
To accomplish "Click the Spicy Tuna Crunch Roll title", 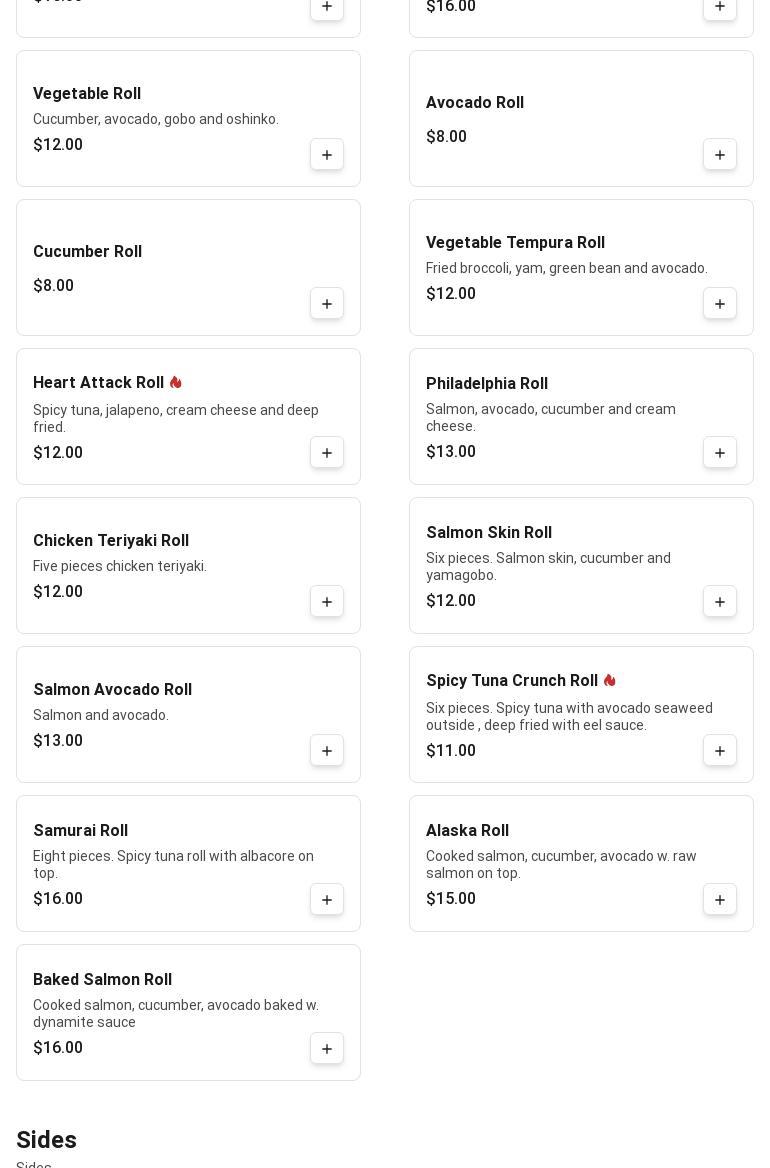I will coord(512,681).
